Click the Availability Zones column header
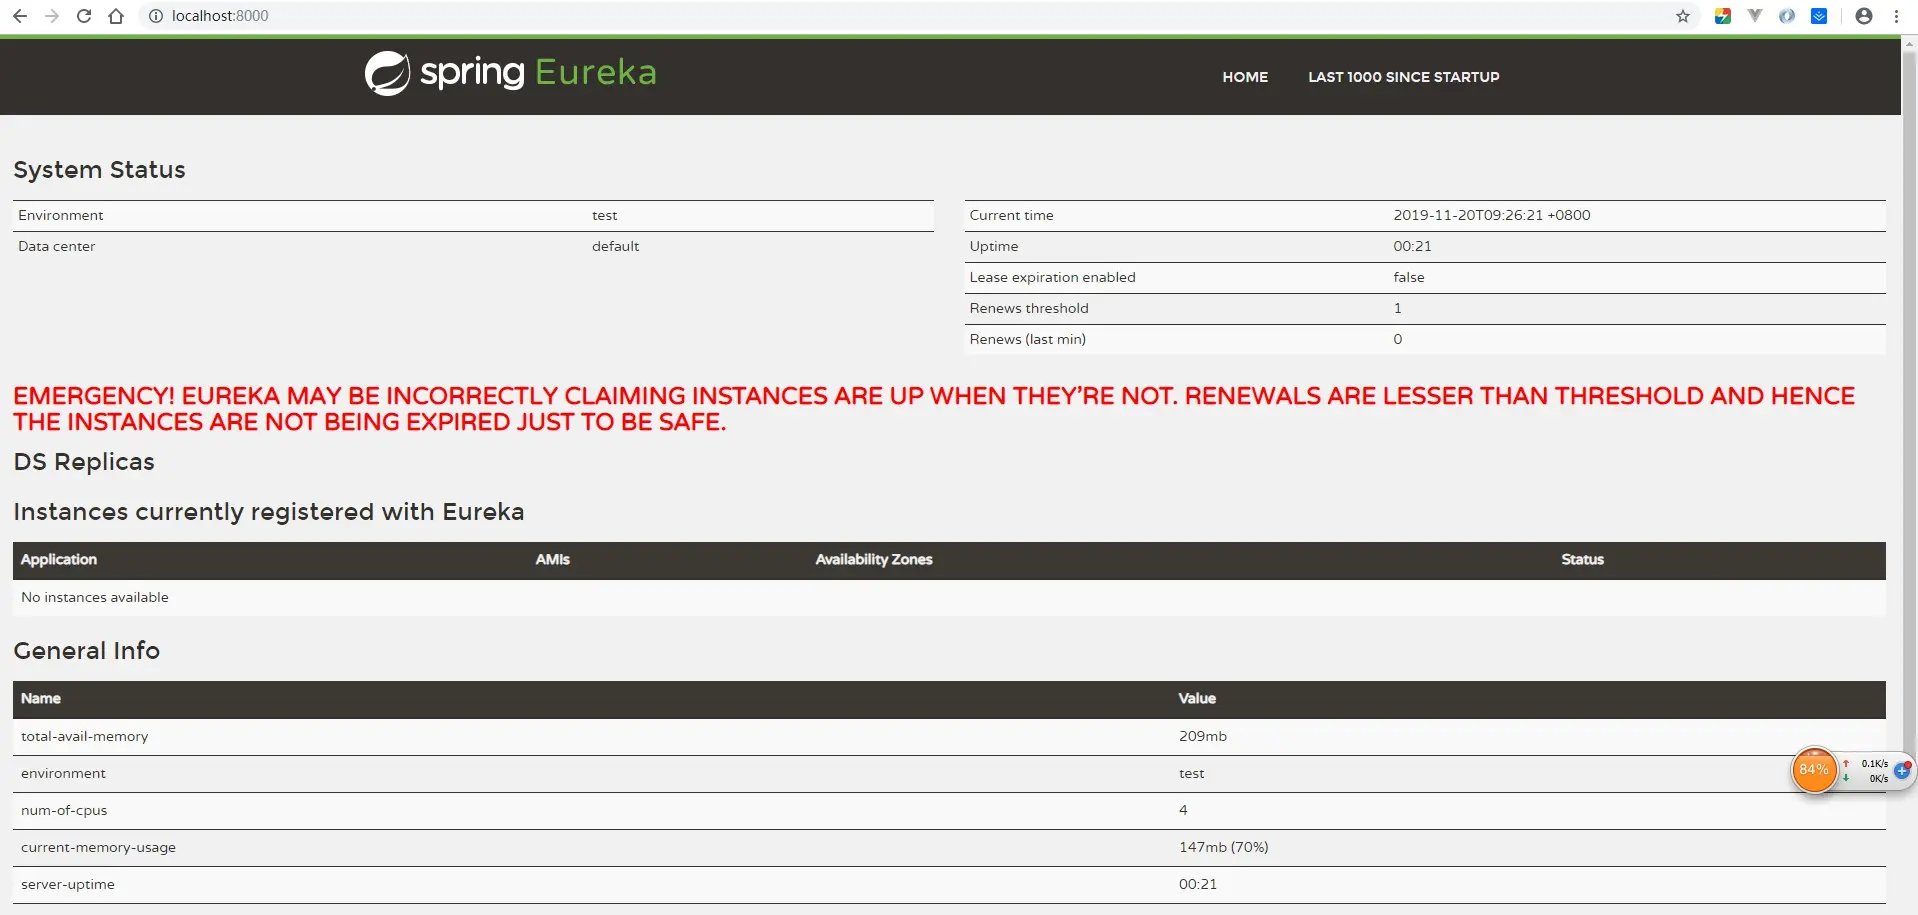Viewport: 1918px width, 915px height. click(x=874, y=560)
